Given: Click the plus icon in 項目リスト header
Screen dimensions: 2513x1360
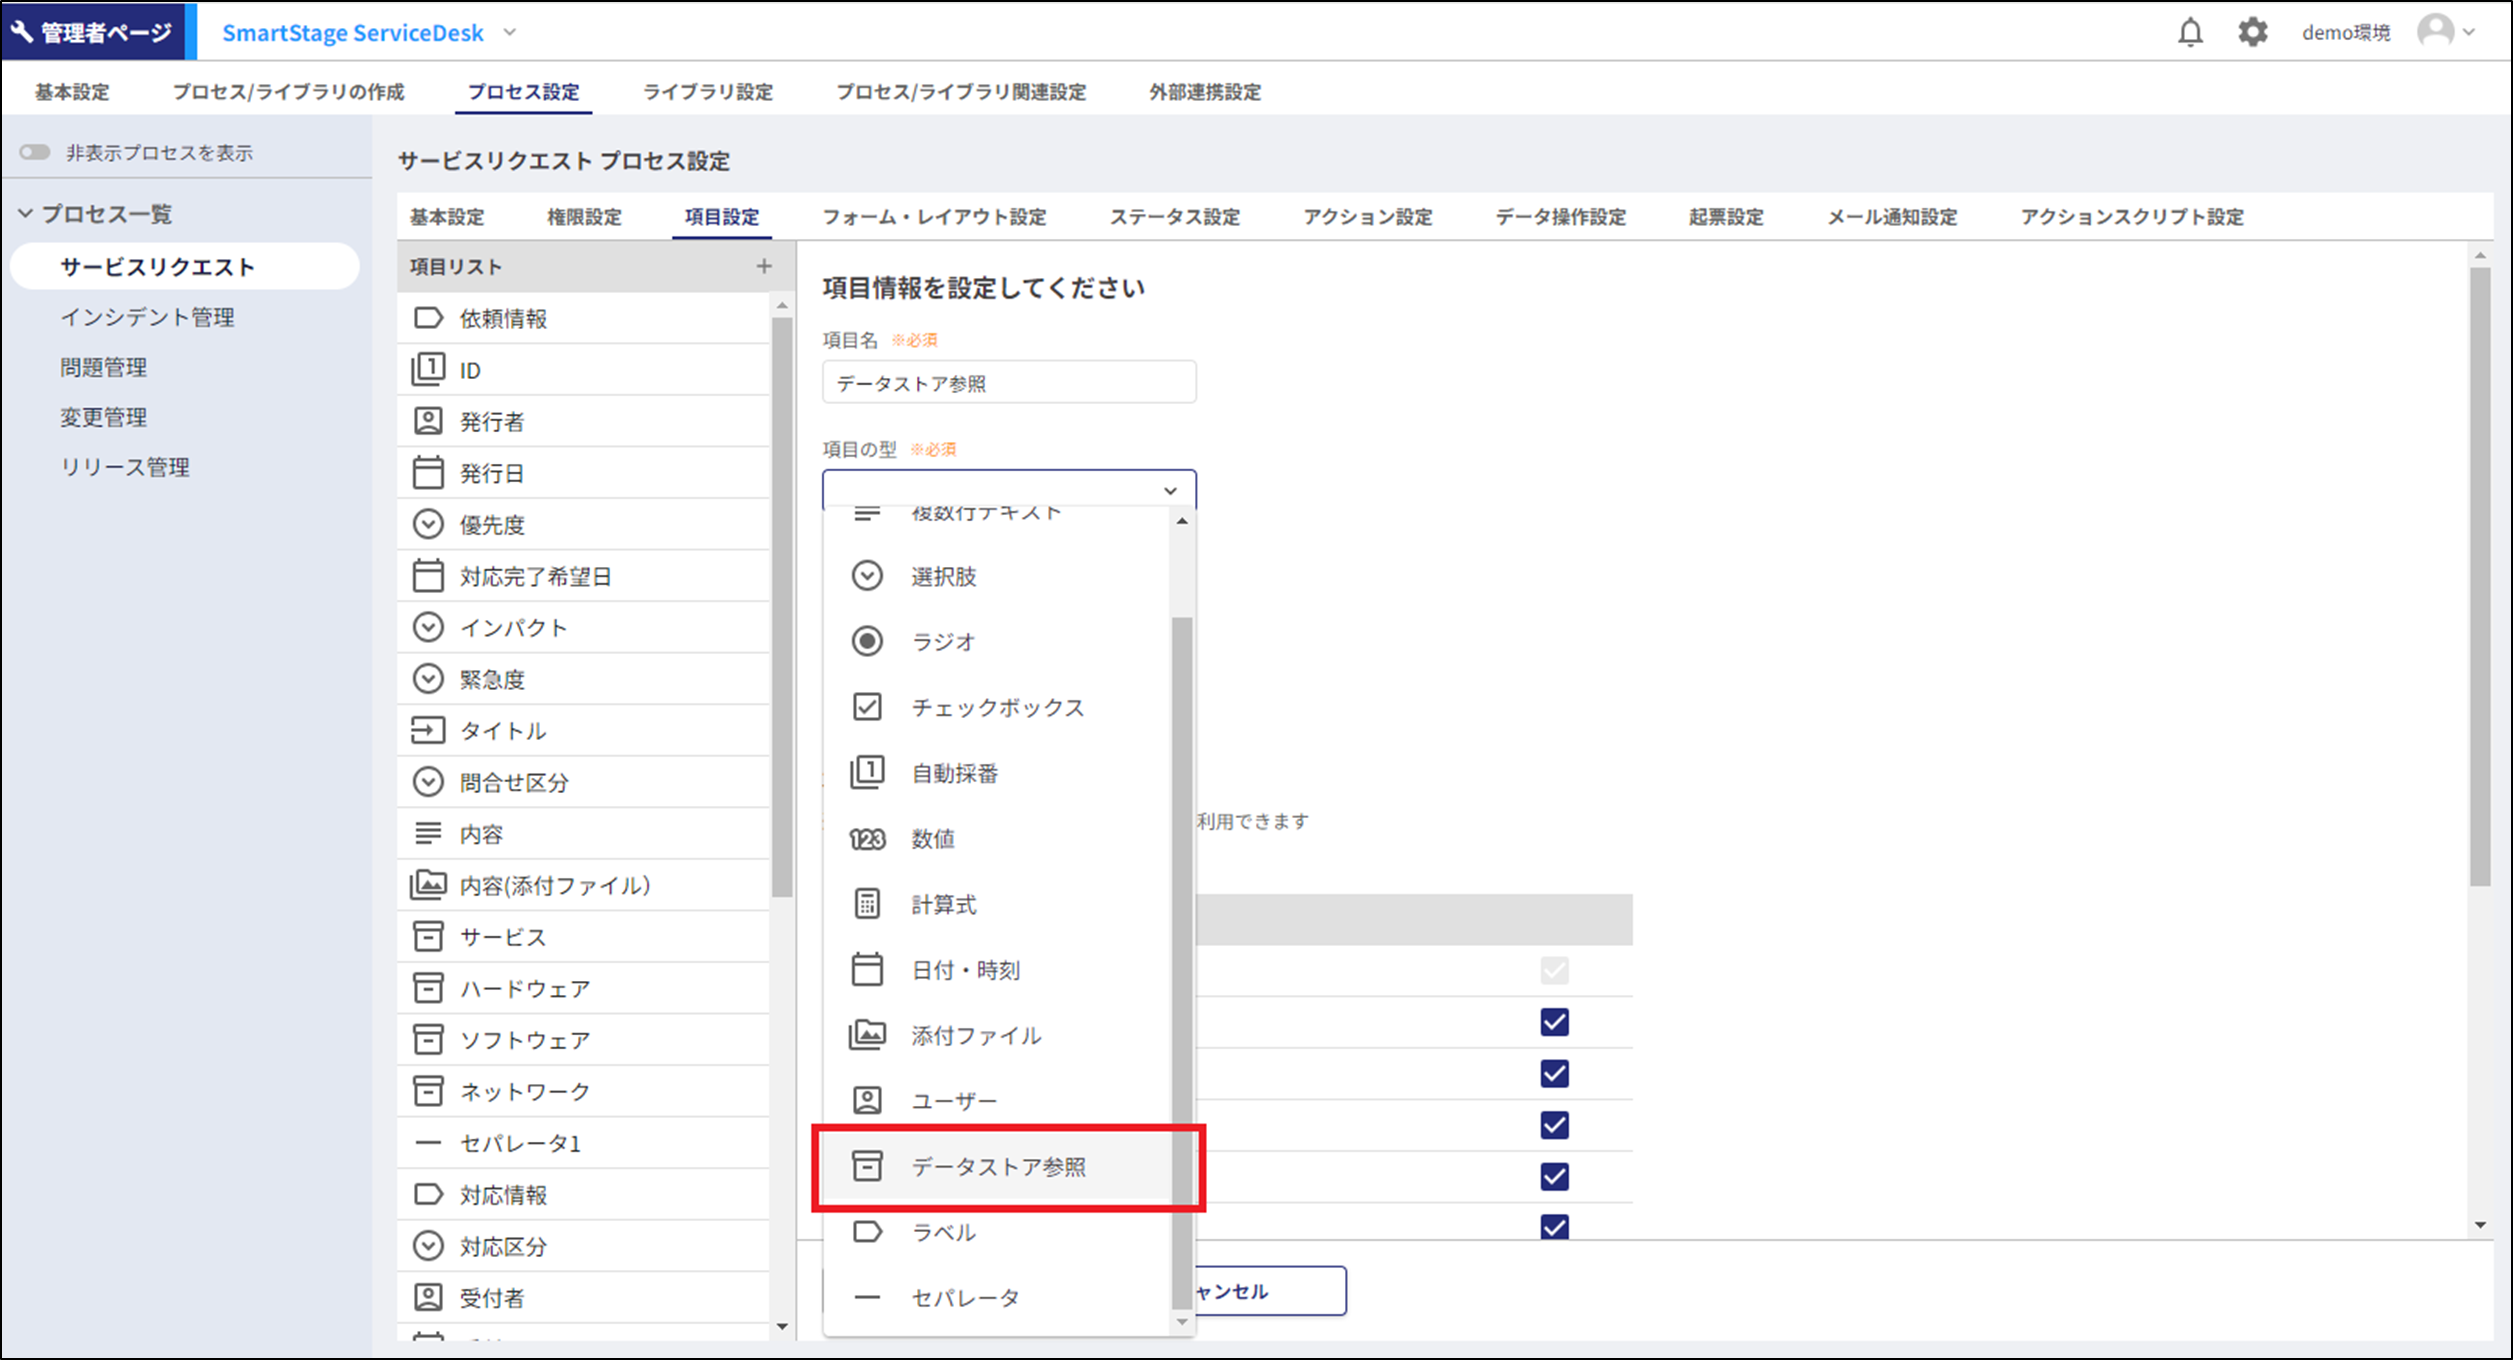Looking at the screenshot, I should coord(764,266).
